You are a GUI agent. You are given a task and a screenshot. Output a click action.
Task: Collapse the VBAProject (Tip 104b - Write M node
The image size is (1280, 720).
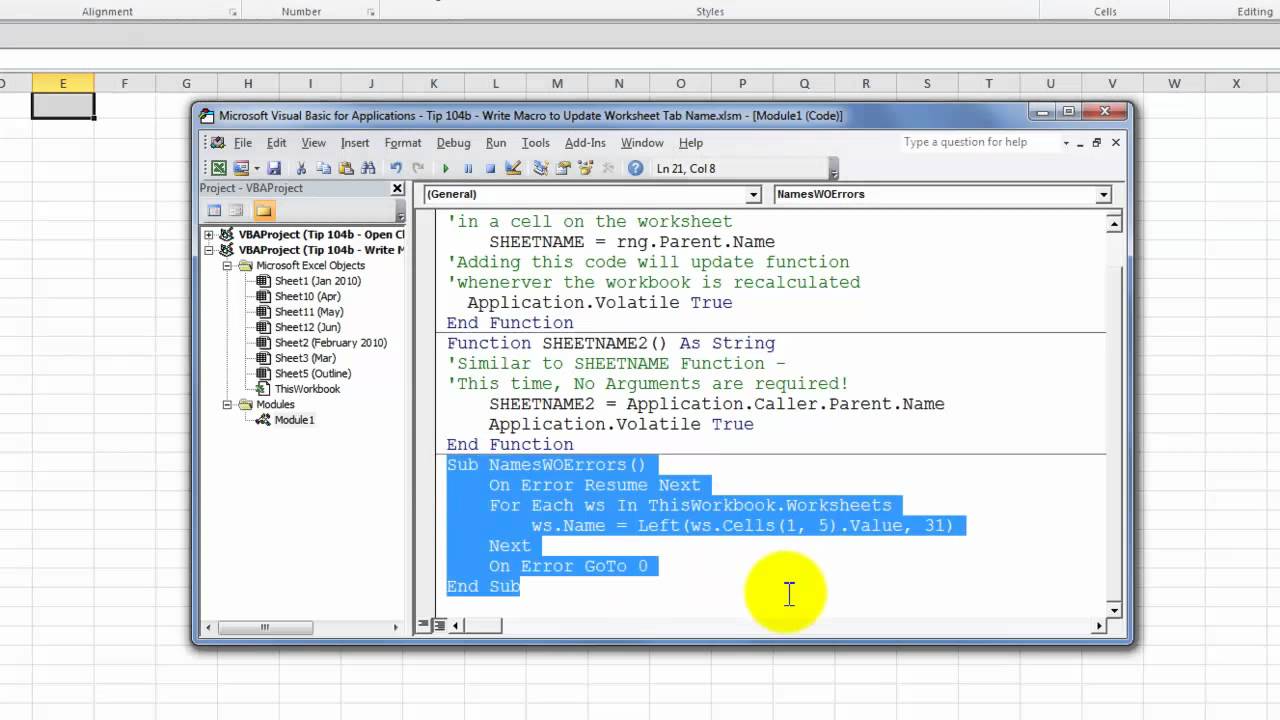point(209,250)
